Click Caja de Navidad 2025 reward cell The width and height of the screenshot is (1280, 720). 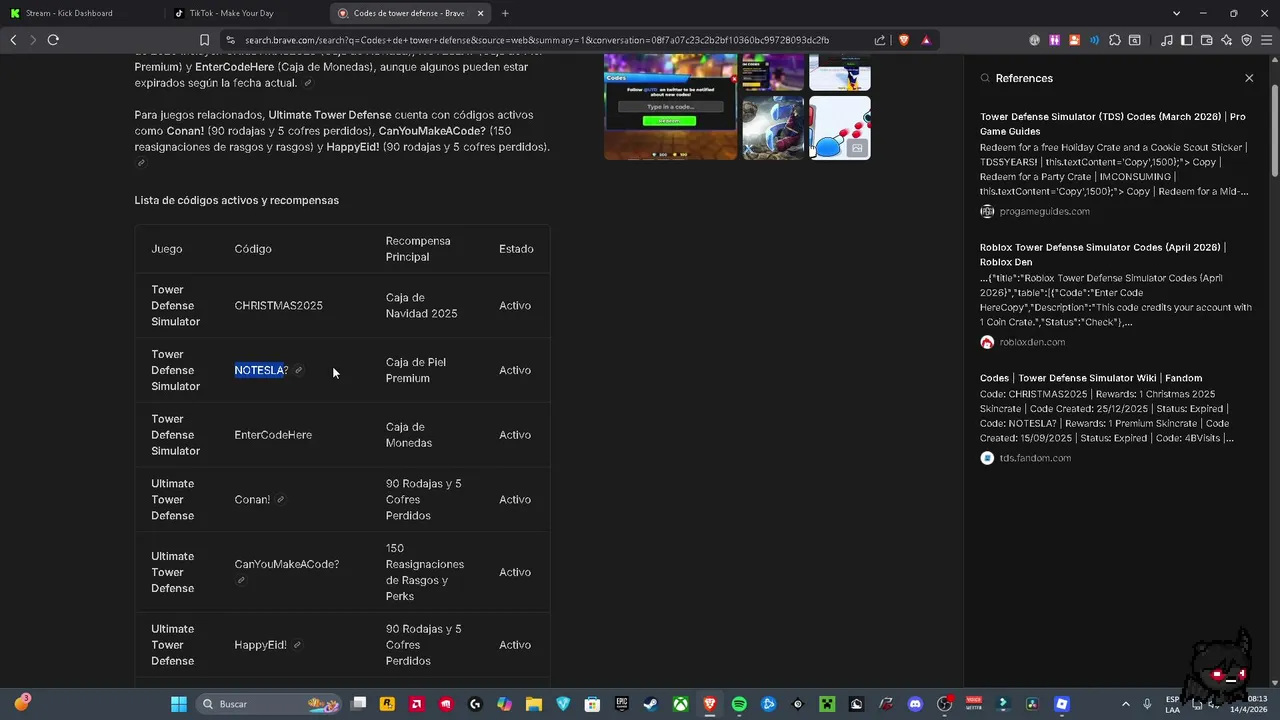point(421,306)
